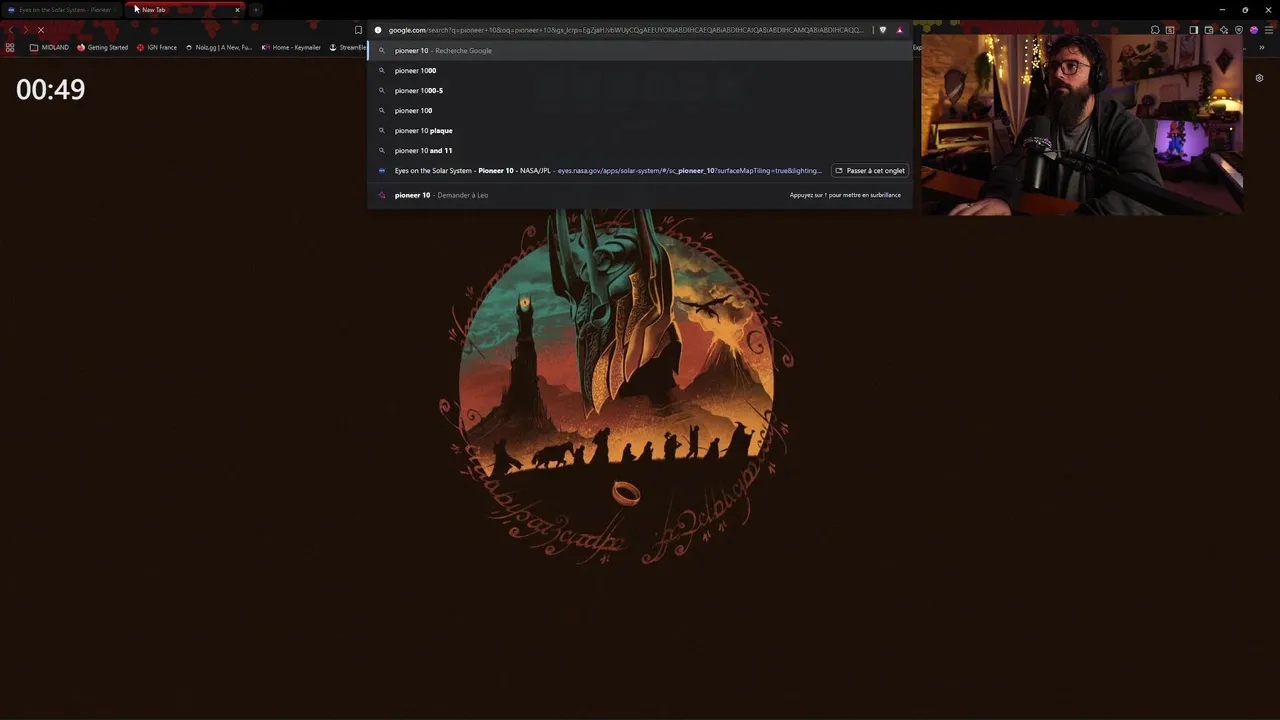Open the MIDLAND bookmarks folder
Screen dimensions: 1280x720
49,47
